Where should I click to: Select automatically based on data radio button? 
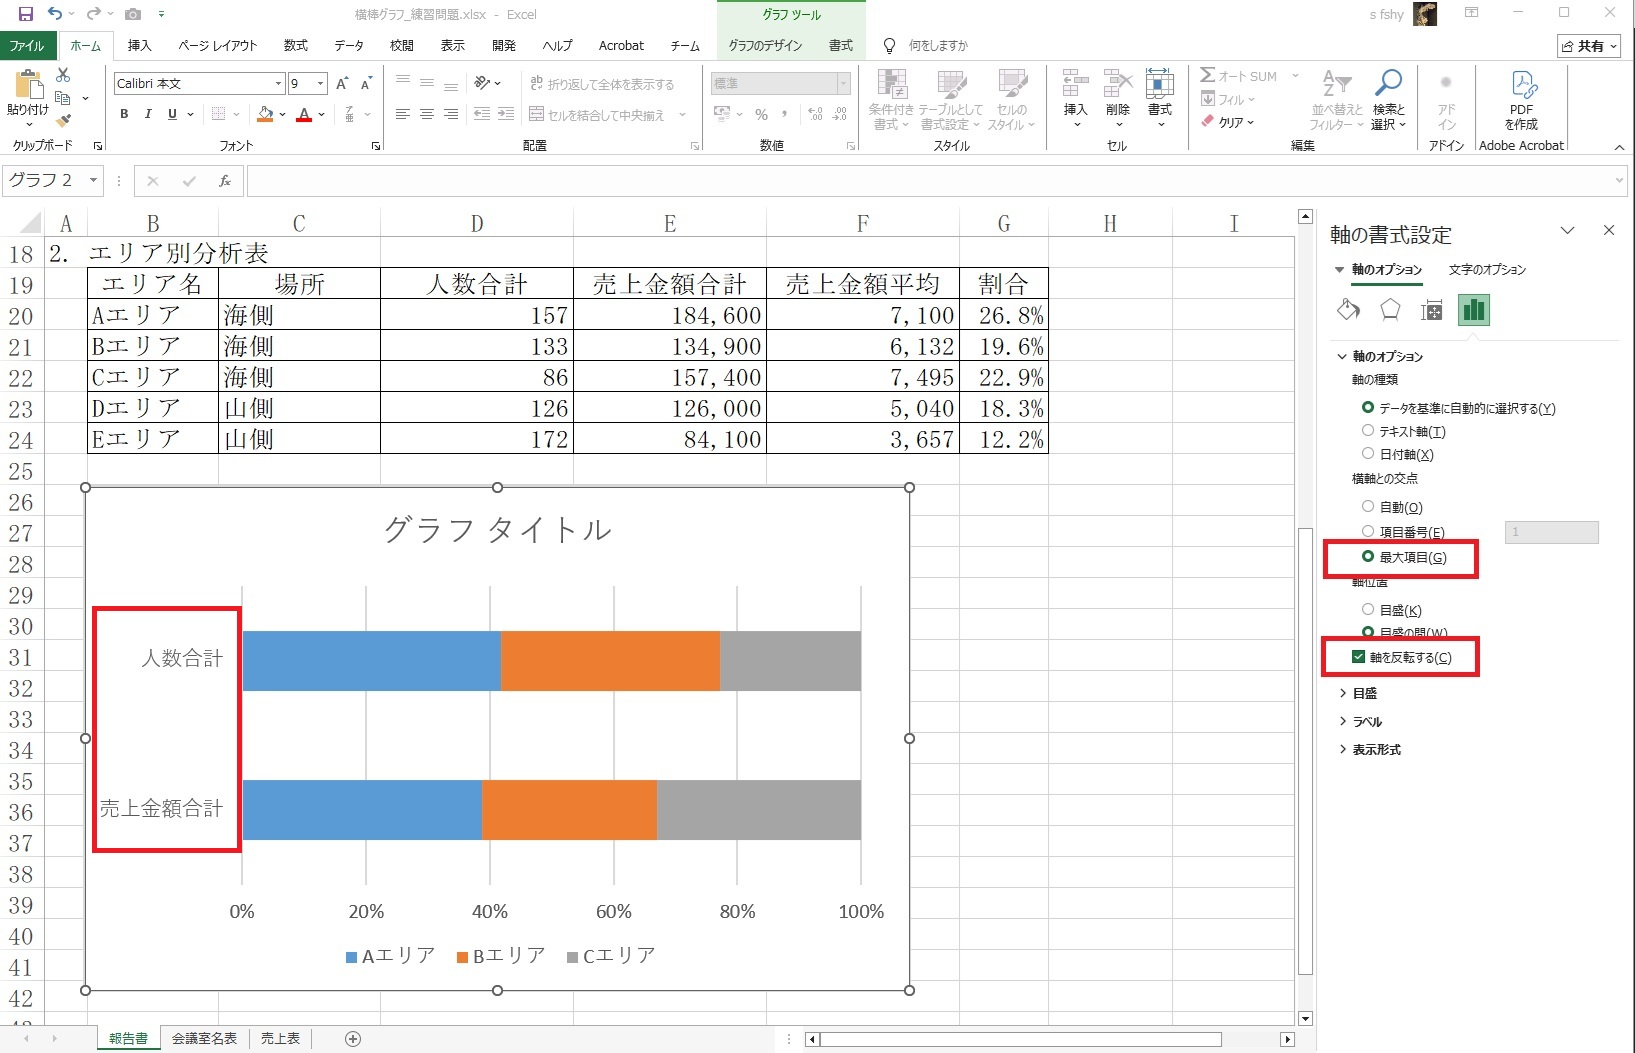(x=1368, y=408)
